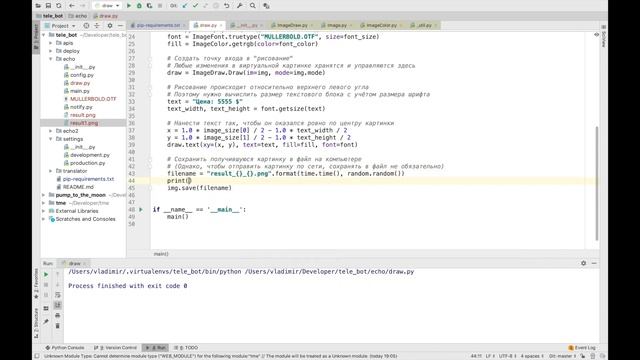
Task: Select notify.py in the project tree
Action: (x=78, y=107)
